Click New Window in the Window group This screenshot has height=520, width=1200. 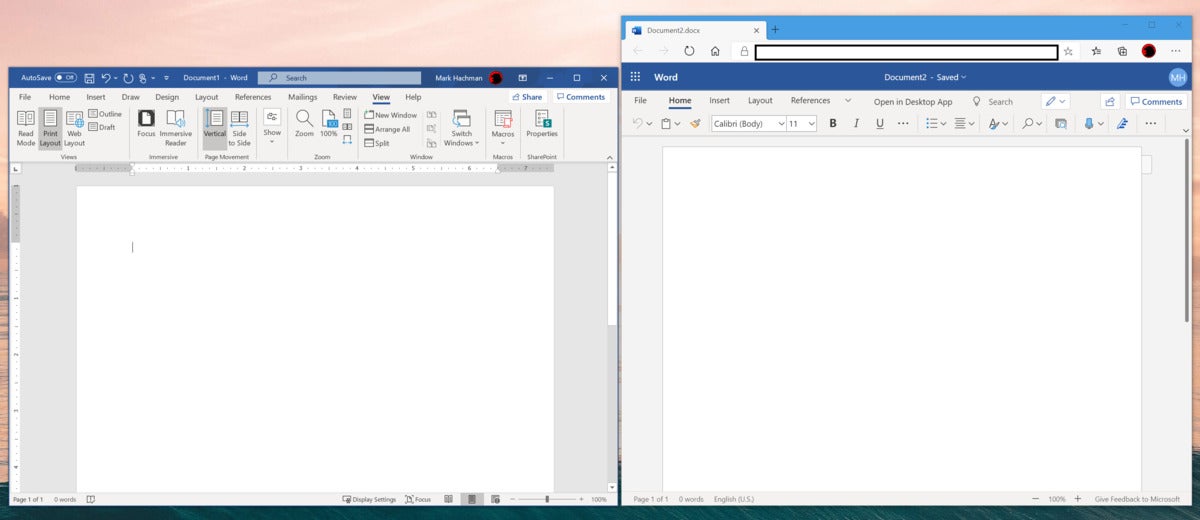click(391, 115)
